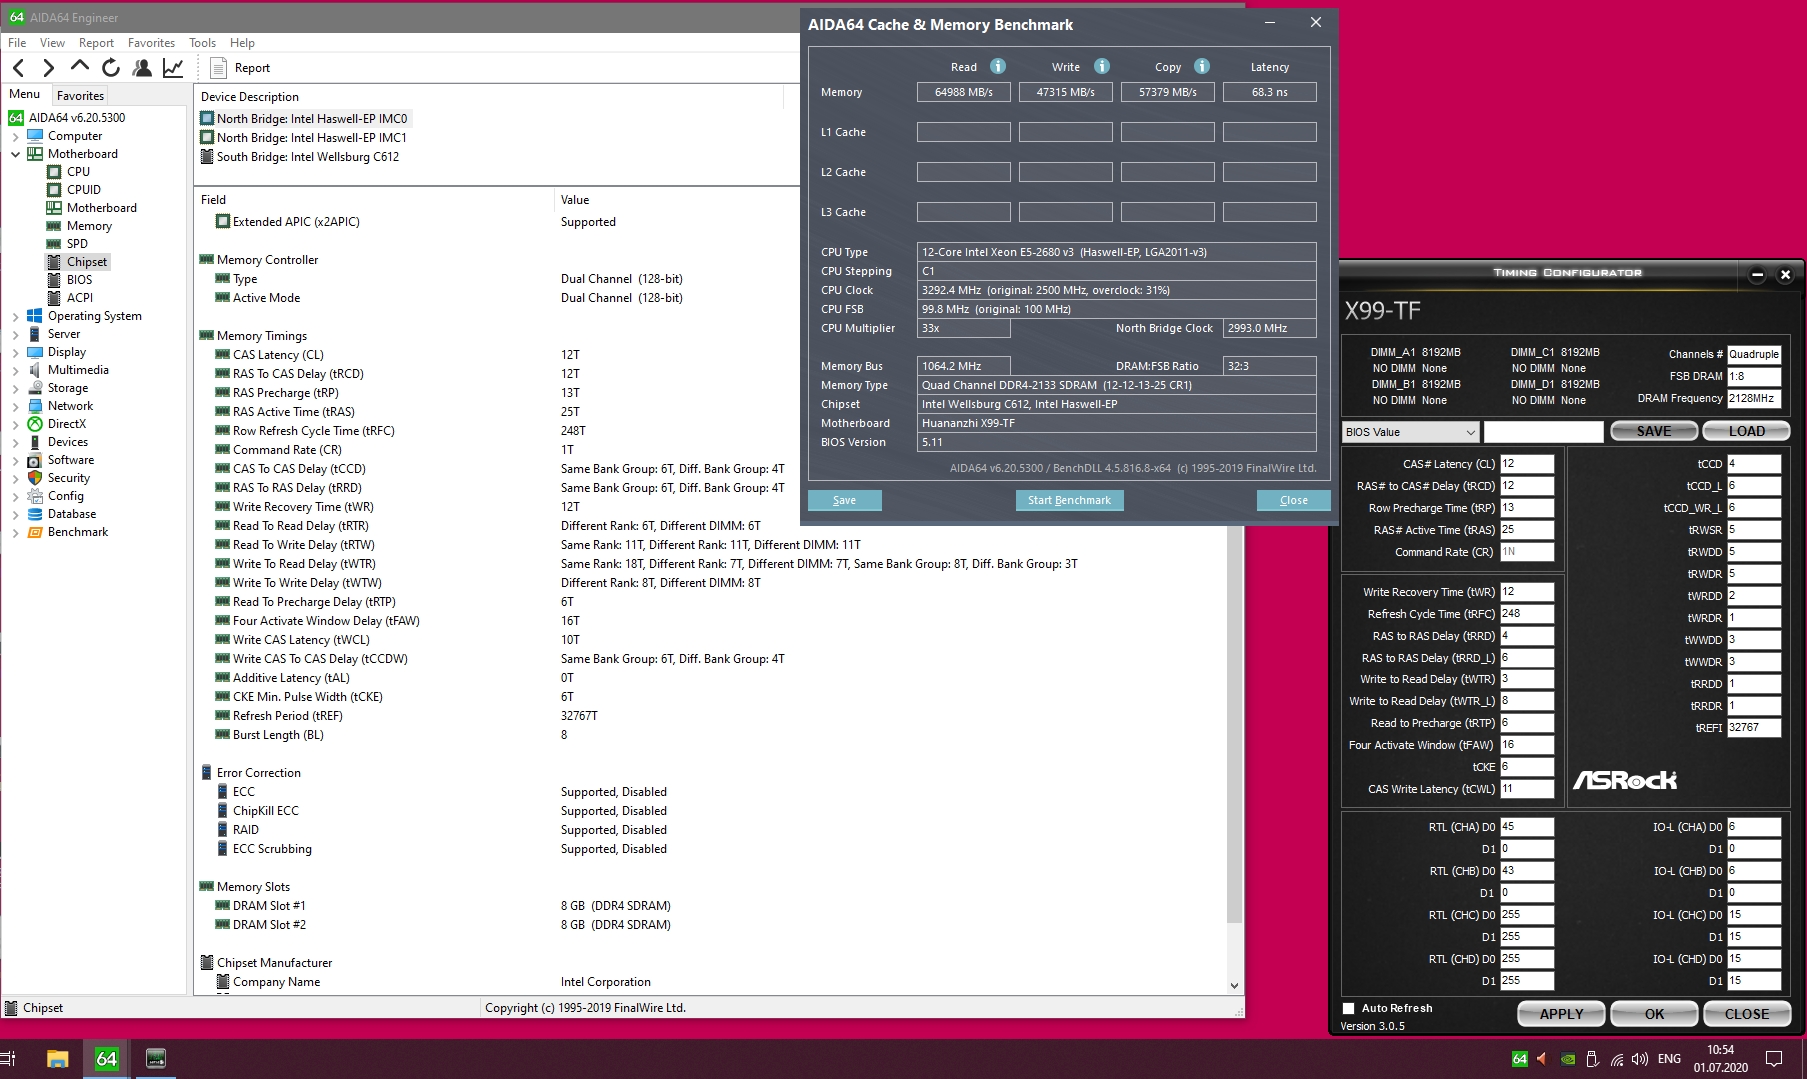Screen dimensions: 1807x1079
Task: Collapse the Motherboard tree node
Action: [x=15, y=154]
